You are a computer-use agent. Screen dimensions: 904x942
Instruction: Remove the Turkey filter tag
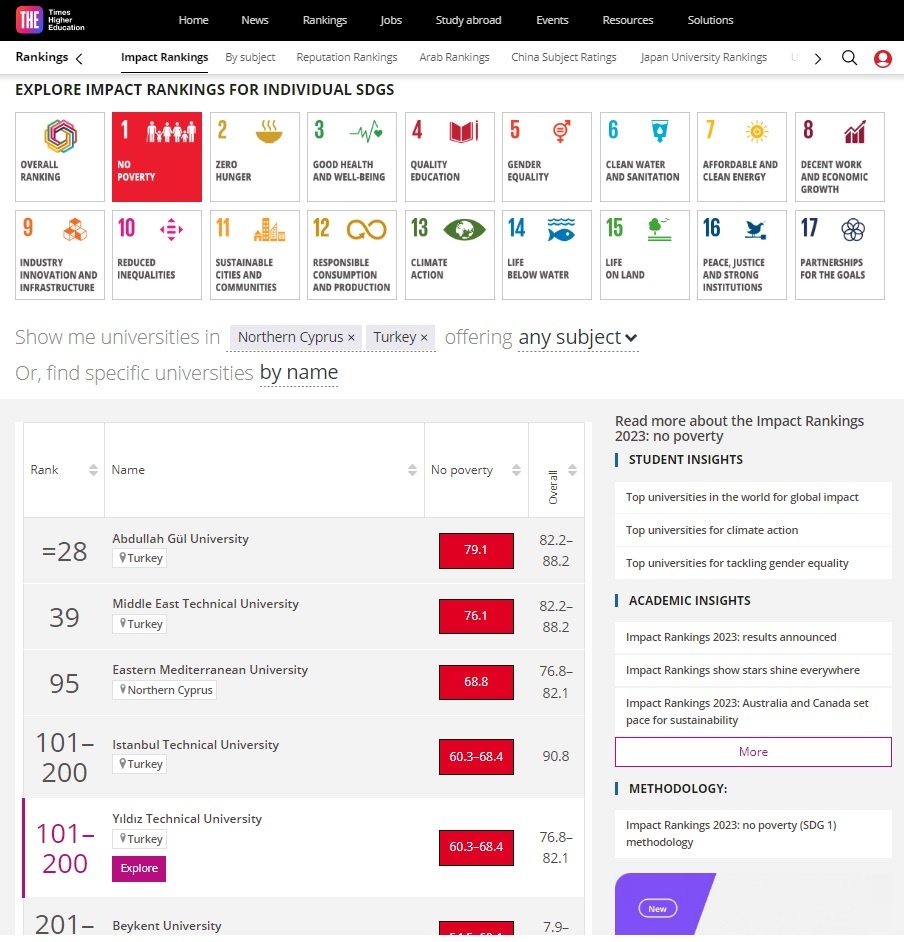424,338
